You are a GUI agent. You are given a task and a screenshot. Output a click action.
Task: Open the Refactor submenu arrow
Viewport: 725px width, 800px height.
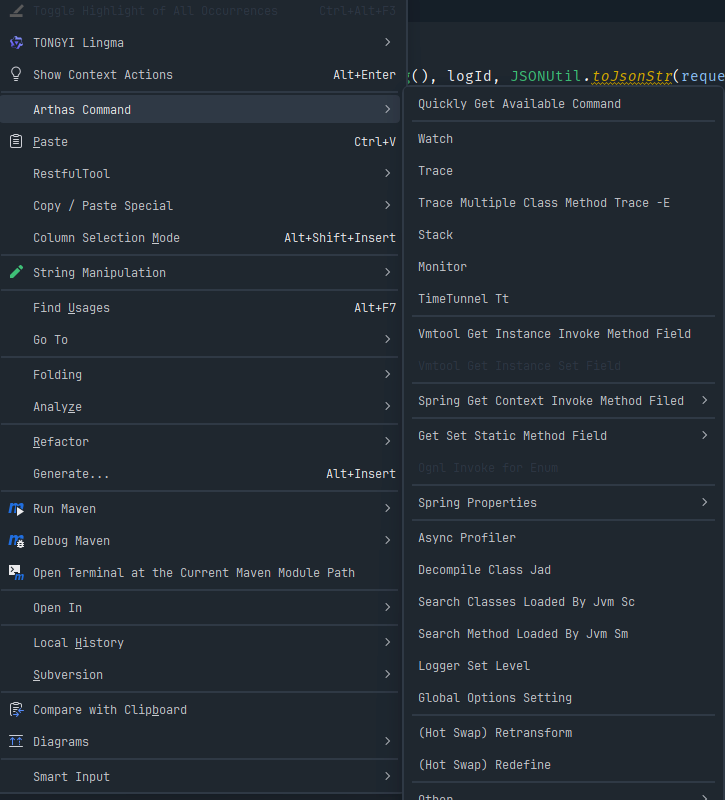pyautogui.click(x=387, y=442)
